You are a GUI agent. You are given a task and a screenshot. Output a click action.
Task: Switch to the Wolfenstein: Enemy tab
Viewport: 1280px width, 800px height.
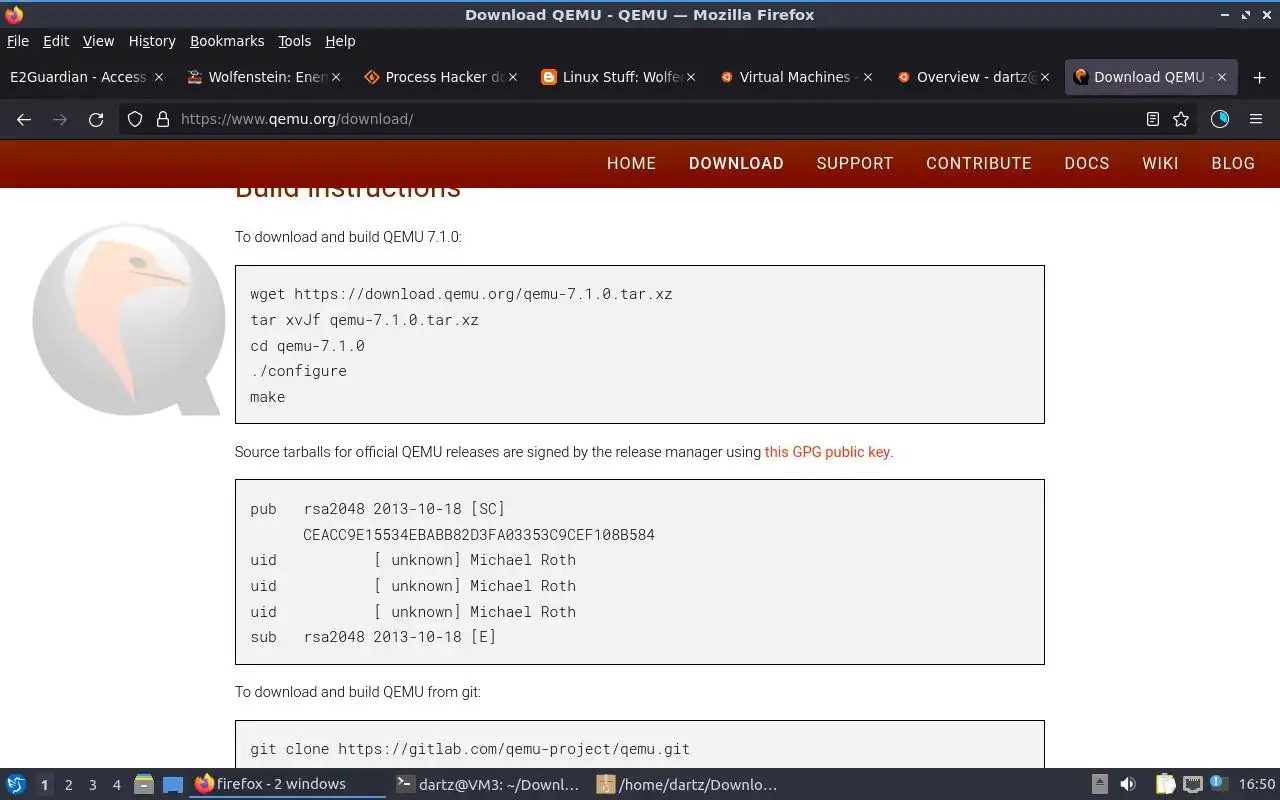pos(265,77)
